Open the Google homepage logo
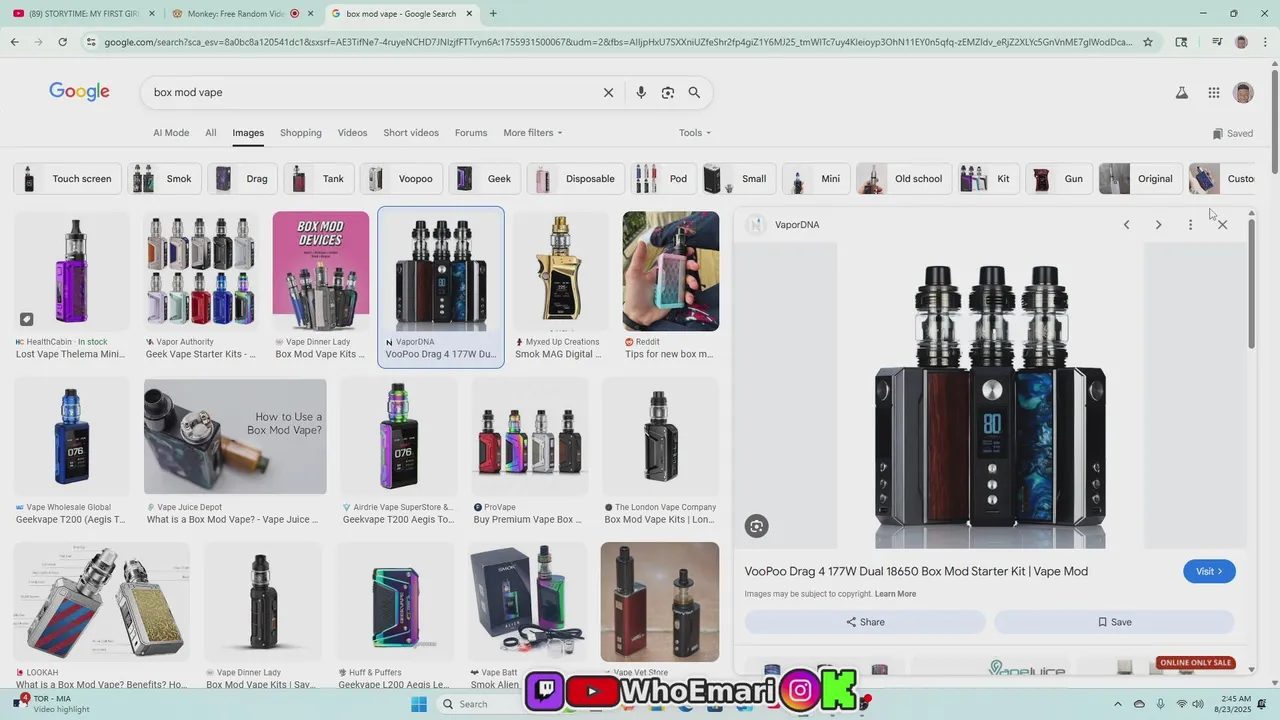The width and height of the screenshot is (1280, 720). [79, 92]
